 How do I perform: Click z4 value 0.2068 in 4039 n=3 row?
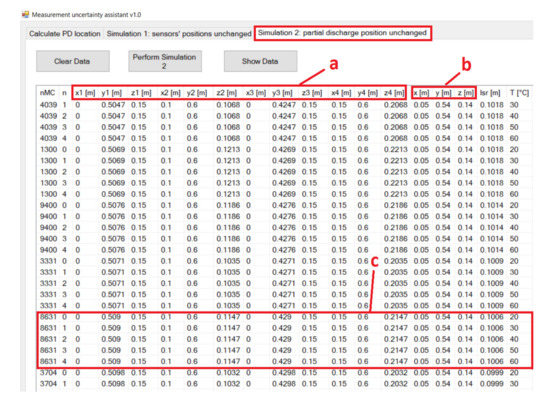tap(396, 127)
